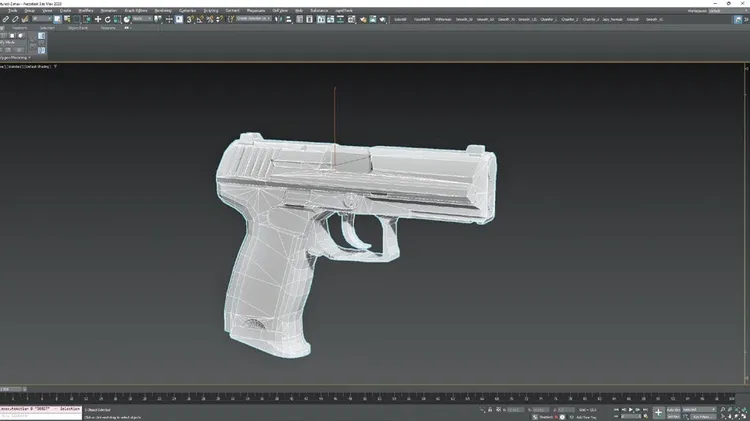The width and height of the screenshot is (750, 421).
Task: Click the Mirror tool icon
Action: point(279,19)
